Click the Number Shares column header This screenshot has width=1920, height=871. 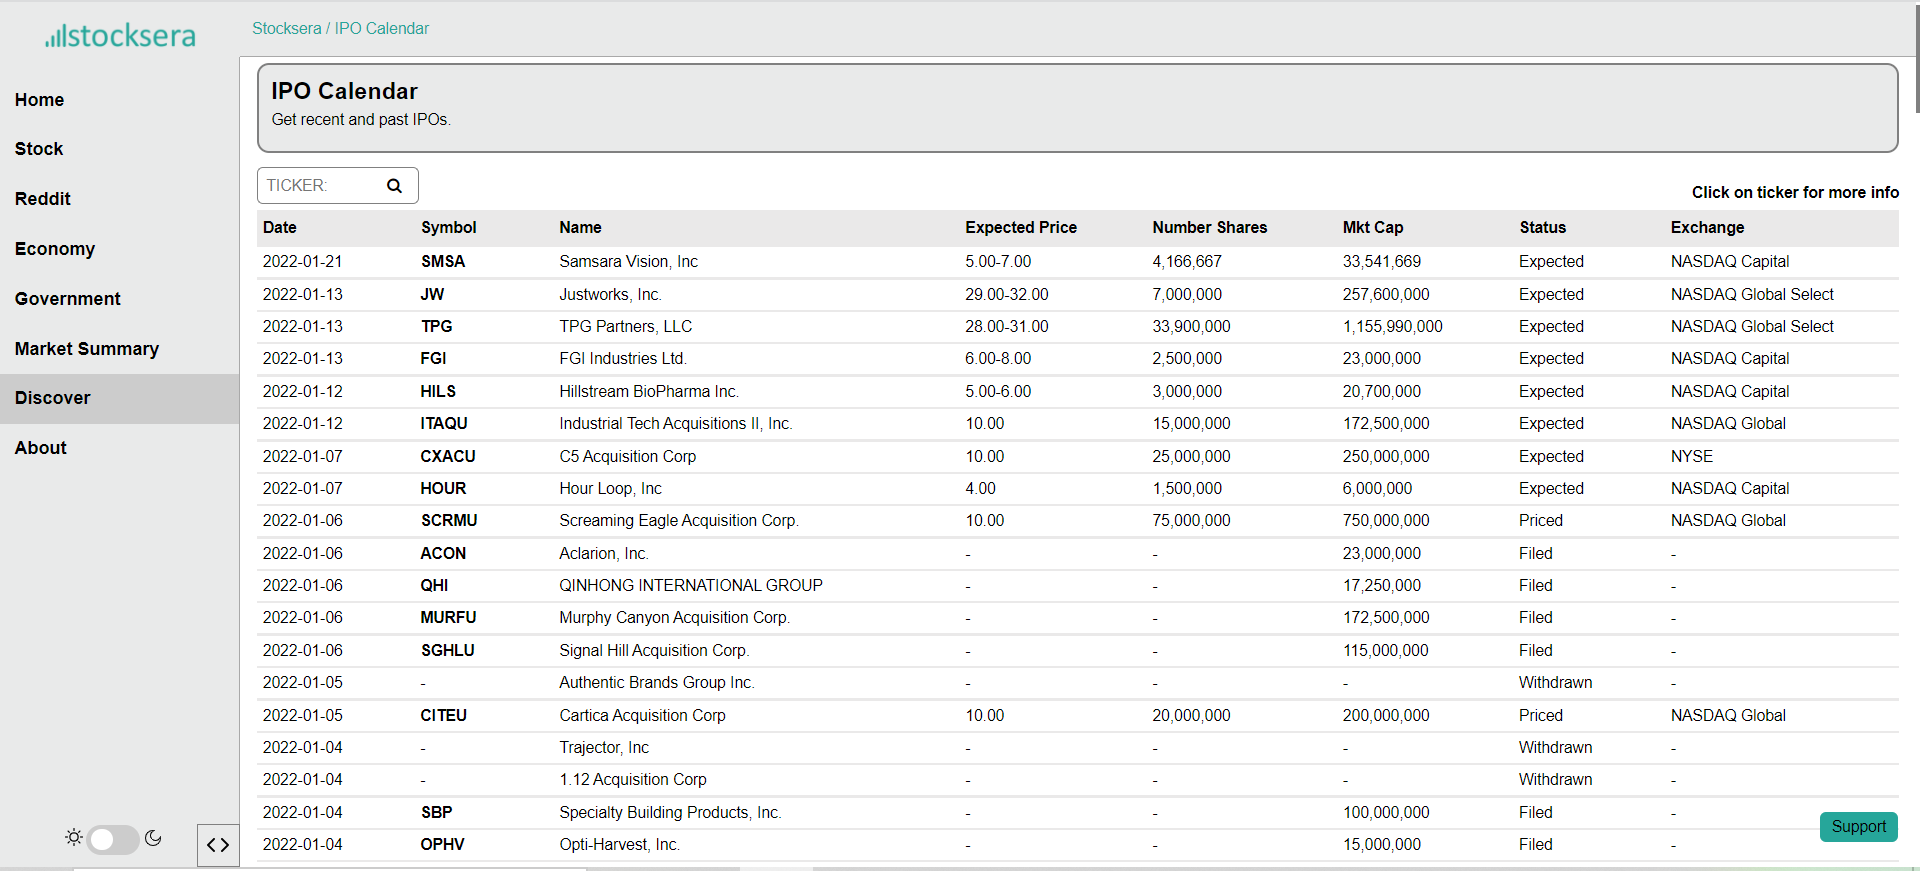1209,228
